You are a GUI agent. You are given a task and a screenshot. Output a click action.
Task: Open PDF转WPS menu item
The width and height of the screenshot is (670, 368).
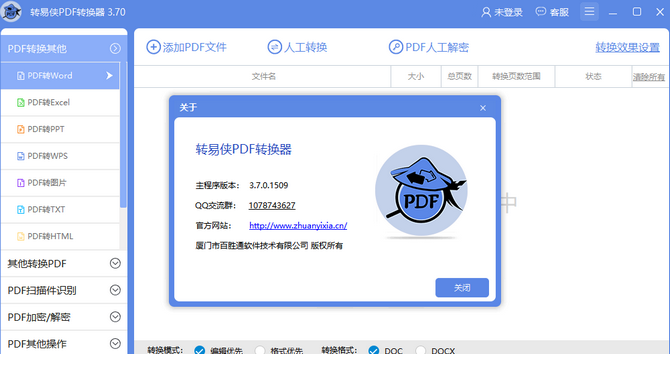tap(60, 156)
